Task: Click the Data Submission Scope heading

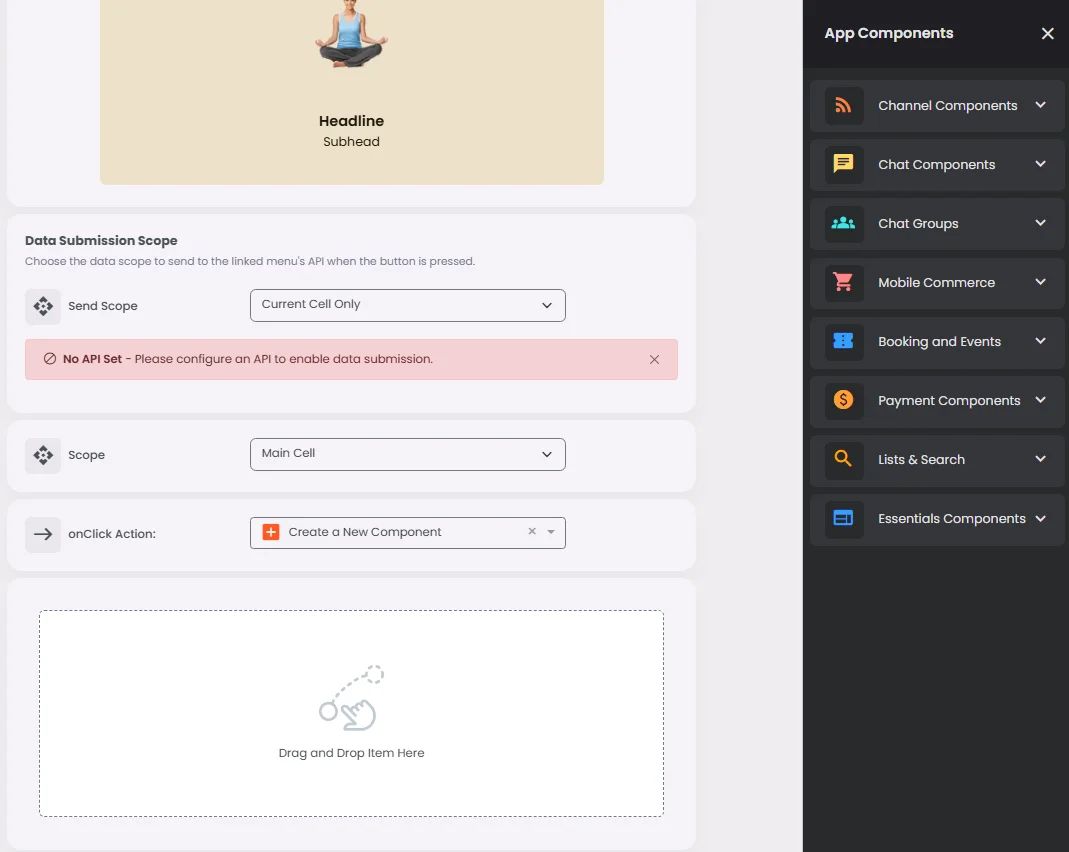Action: (x=101, y=241)
